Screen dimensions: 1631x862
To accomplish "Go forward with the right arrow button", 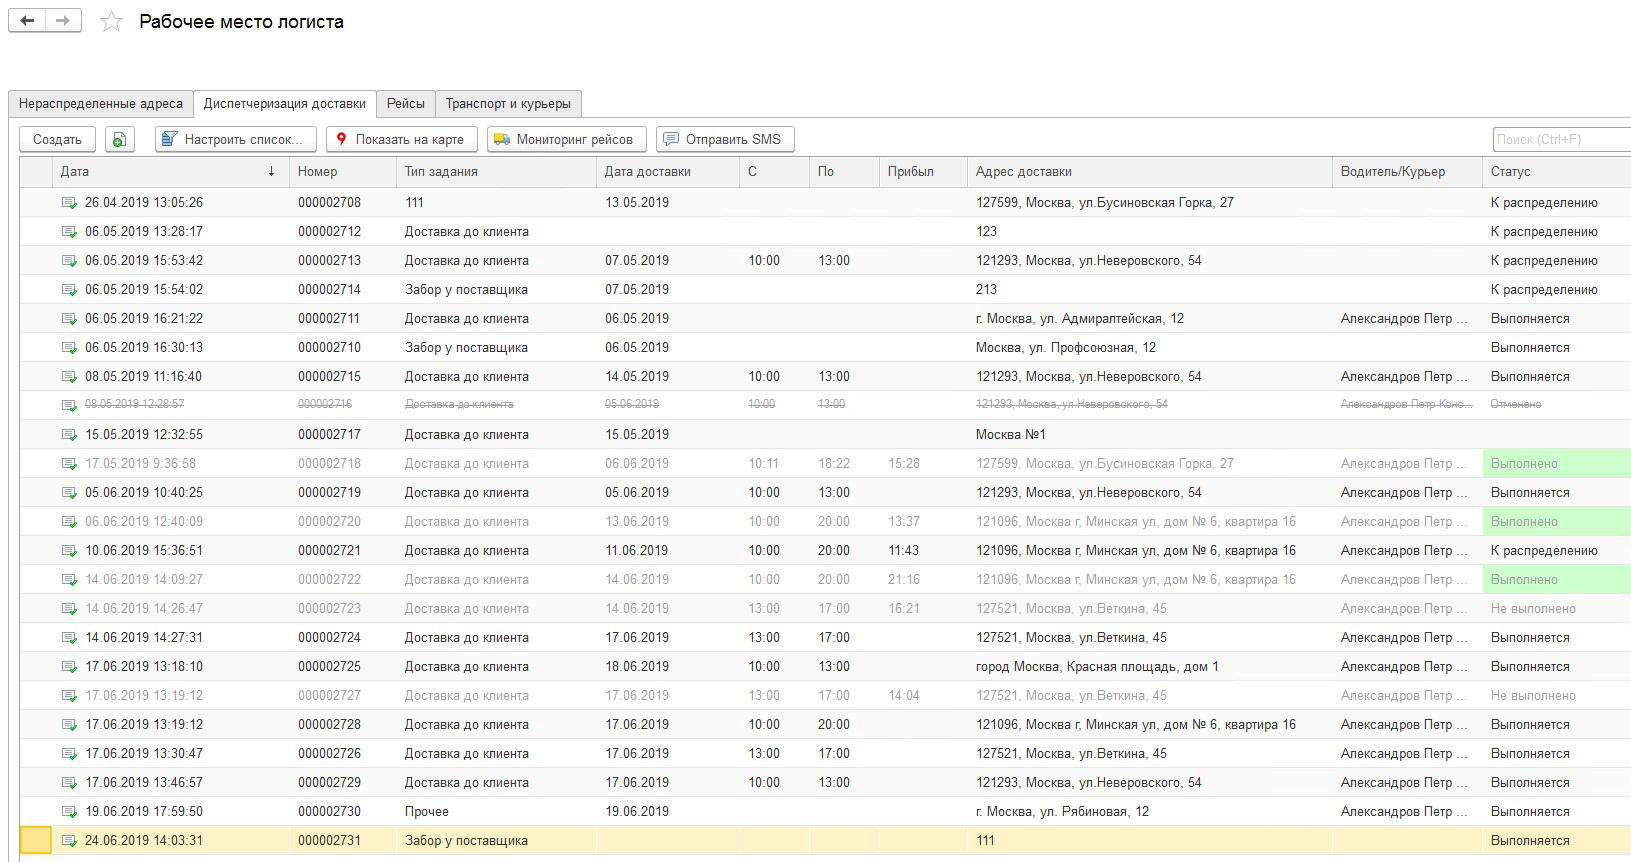I will pos(63,20).
